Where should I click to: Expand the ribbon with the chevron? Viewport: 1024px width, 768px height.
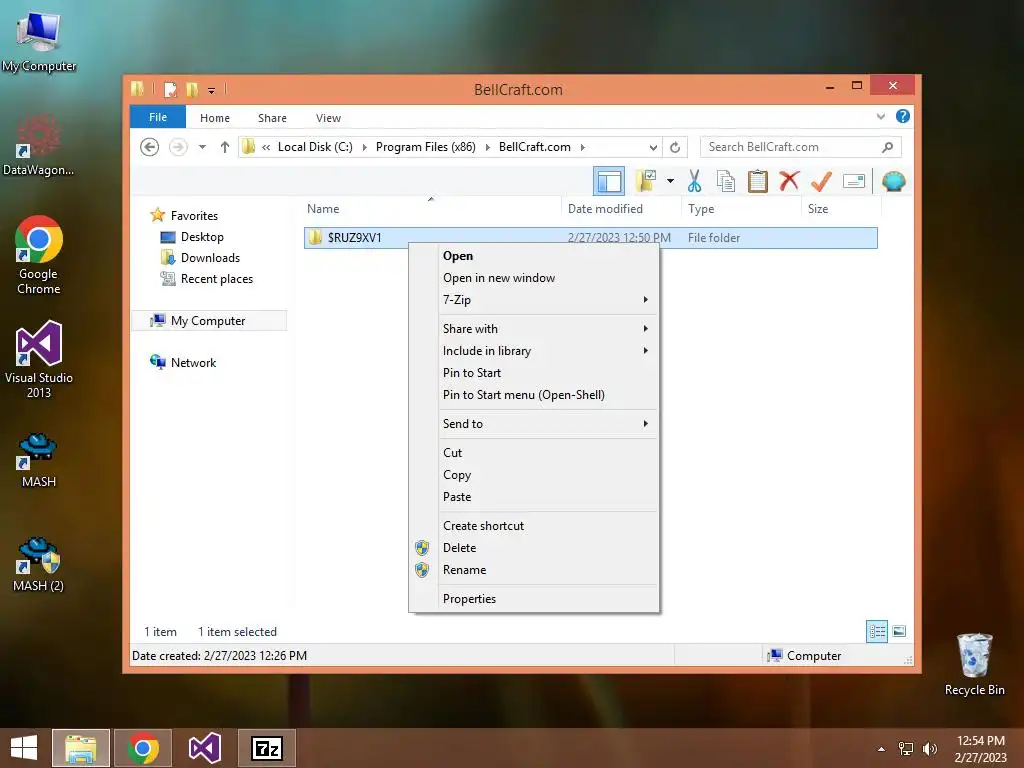[x=880, y=116]
